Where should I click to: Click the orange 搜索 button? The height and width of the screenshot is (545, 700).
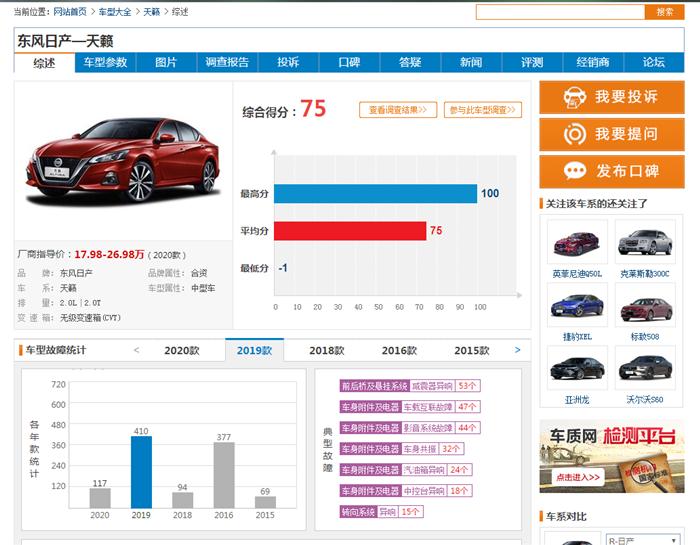point(665,12)
